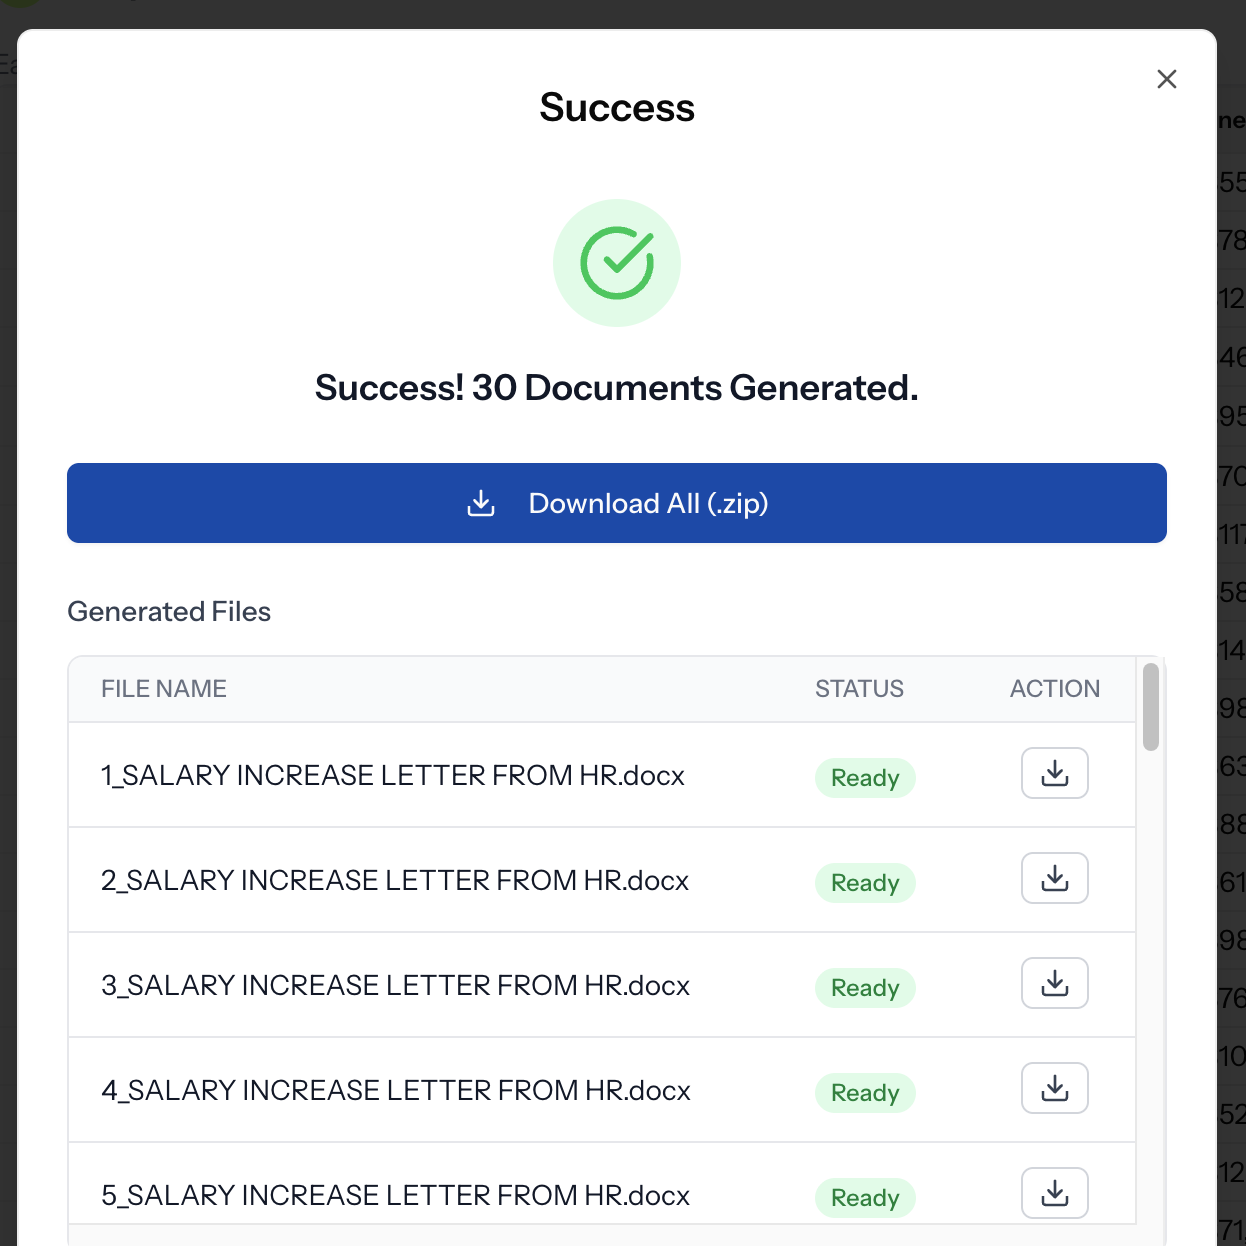1246x1246 pixels.
Task: Select the 5_SALARY INCREASE LETTER FROM HR.docx filename
Action: 395,1196
